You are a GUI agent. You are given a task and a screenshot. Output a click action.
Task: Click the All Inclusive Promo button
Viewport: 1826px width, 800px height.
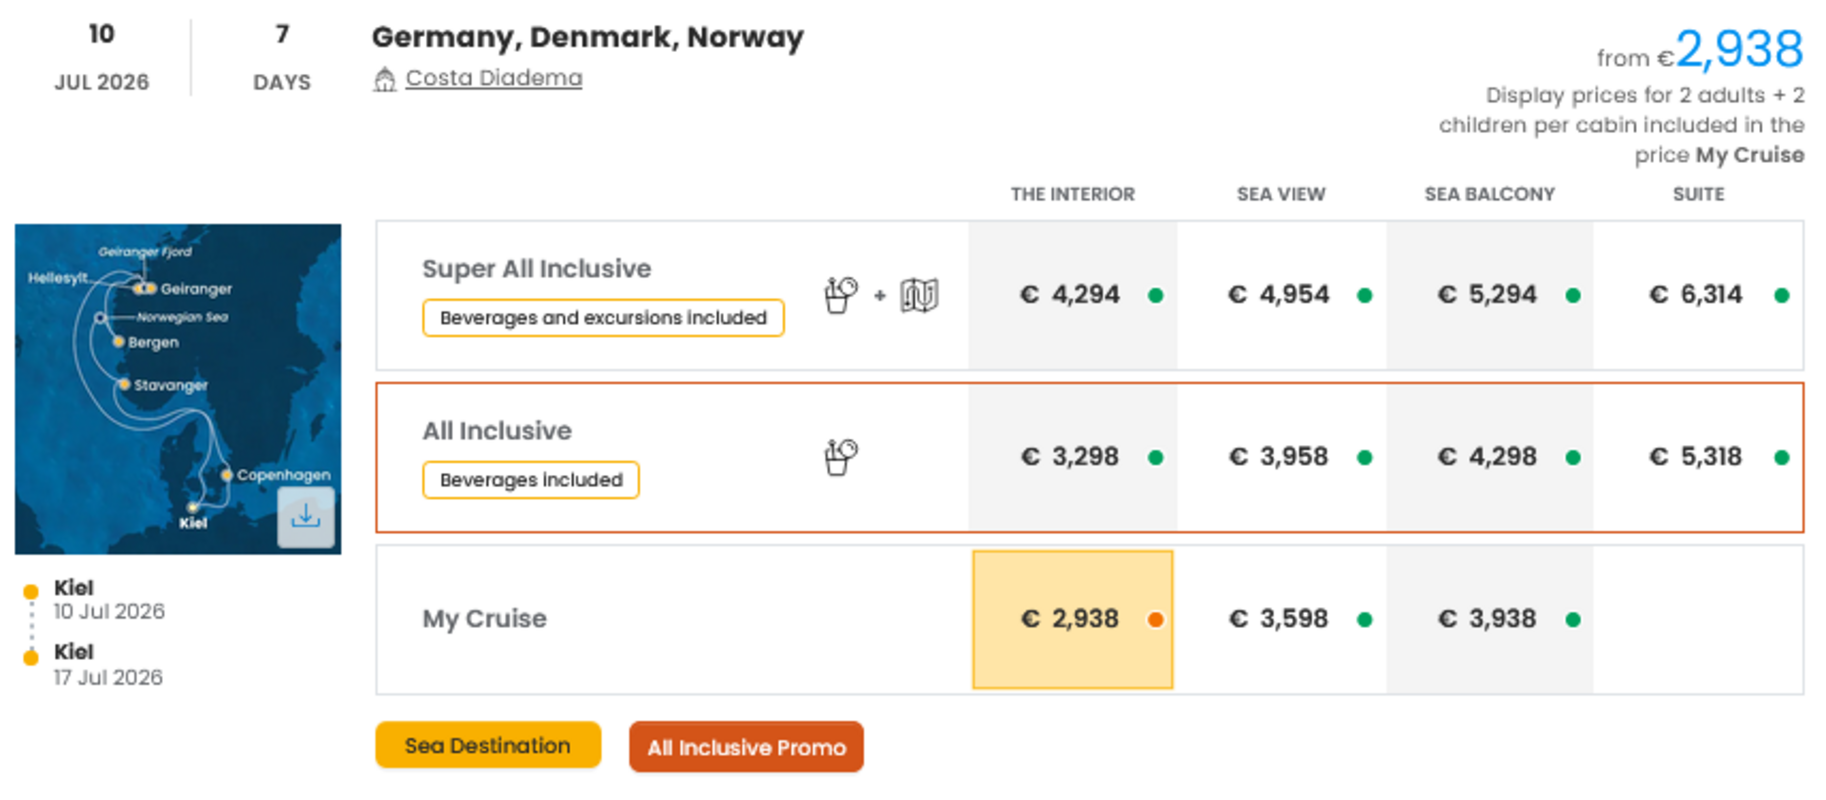tap(746, 747)
